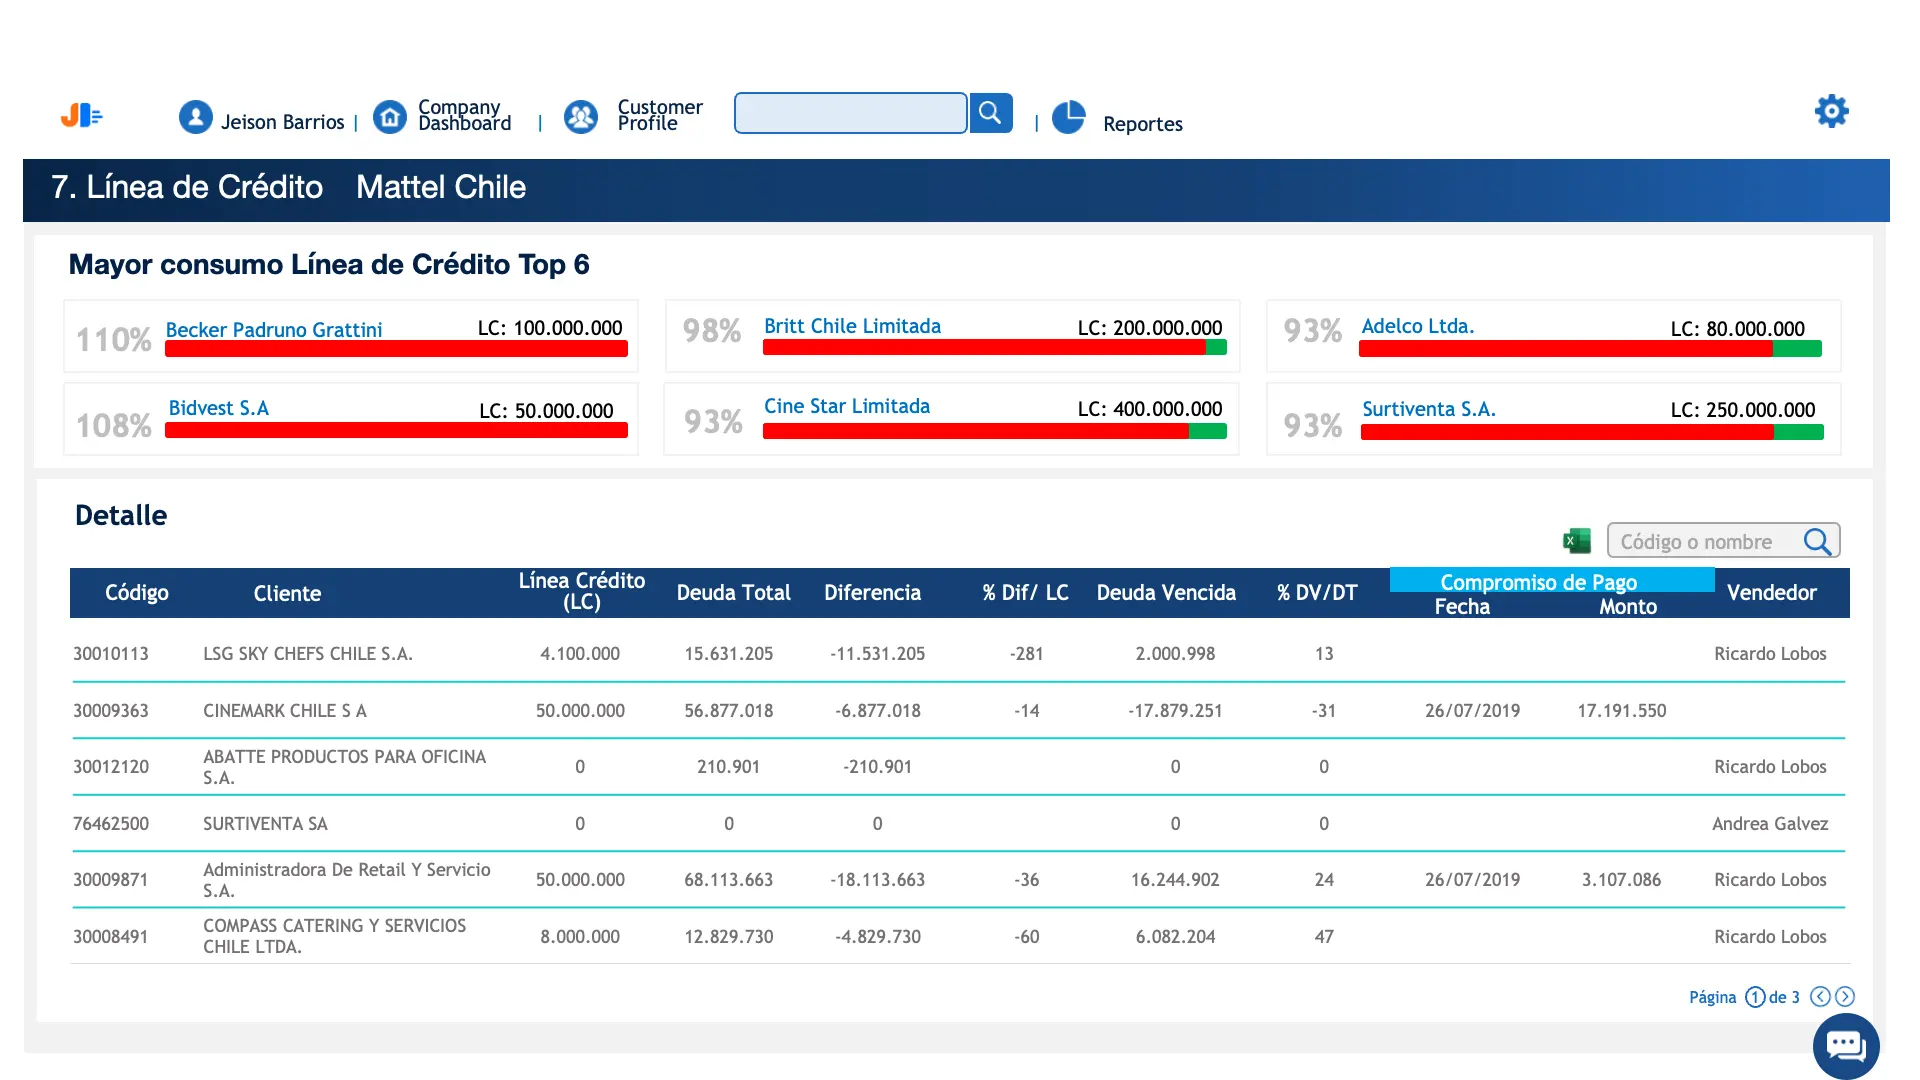The height and width of the screenshot is (1080, 1920).
Task: Click the JI app logo icon
Action: pos(81,116)
